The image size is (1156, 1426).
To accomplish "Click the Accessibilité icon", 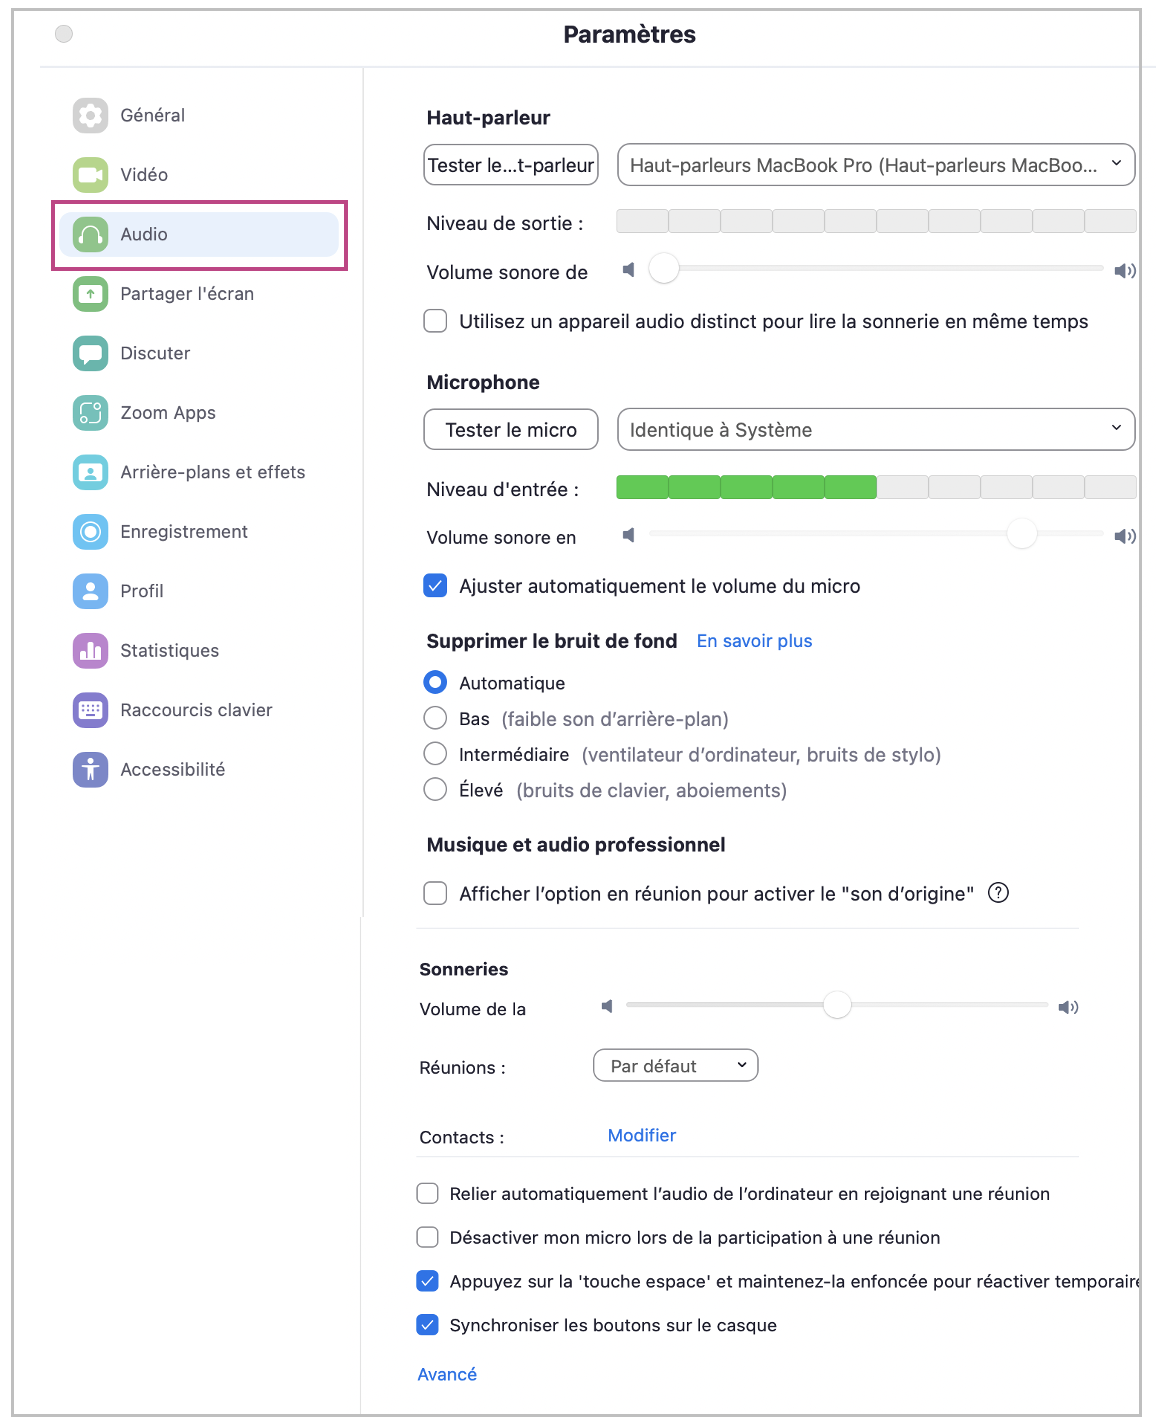I will (x=90, y=770).
